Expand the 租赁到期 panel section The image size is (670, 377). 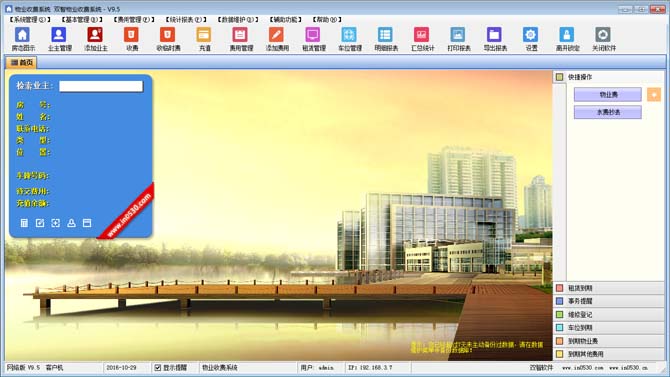608,288
